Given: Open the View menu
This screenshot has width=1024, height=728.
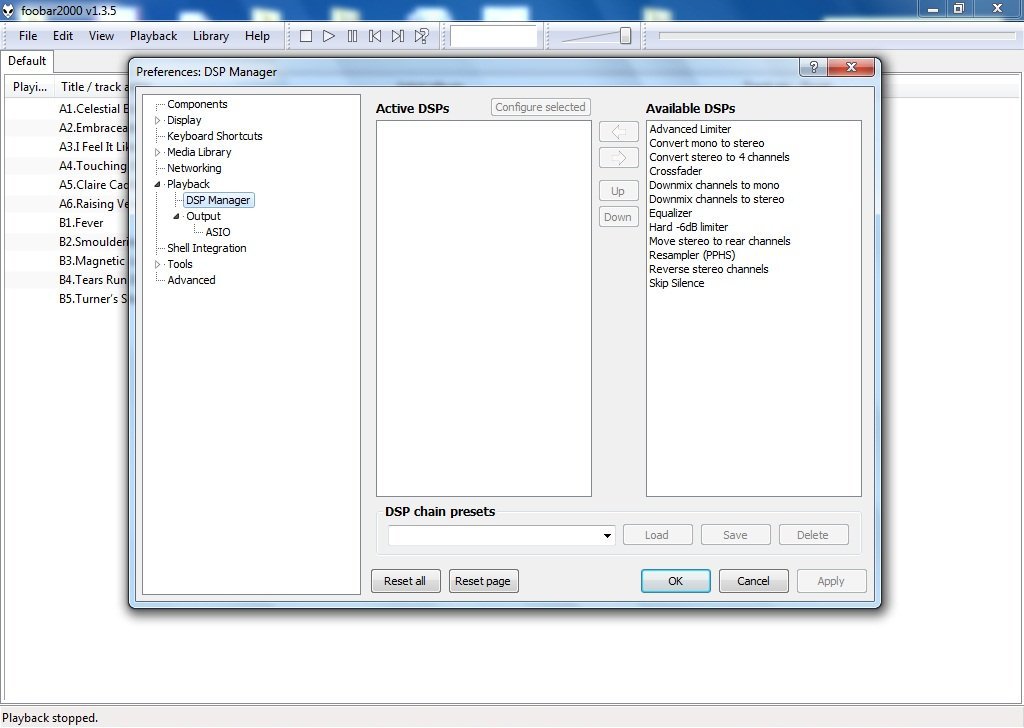Looking at the screenshot, I should coord(101,36).
